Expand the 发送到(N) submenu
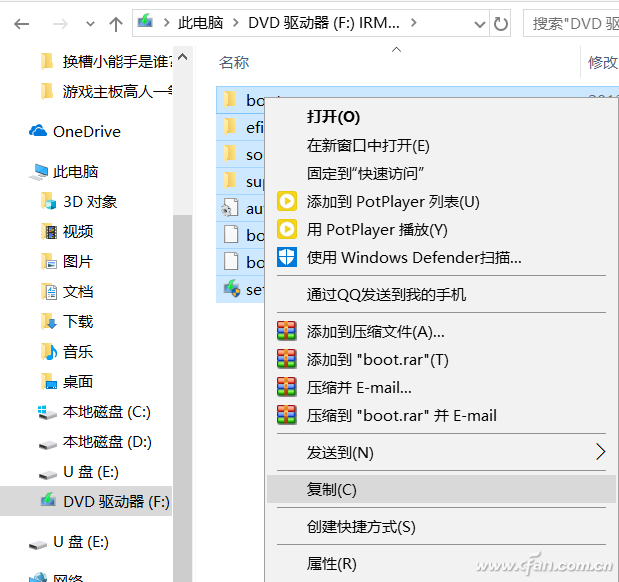 (x=441, y=452)
